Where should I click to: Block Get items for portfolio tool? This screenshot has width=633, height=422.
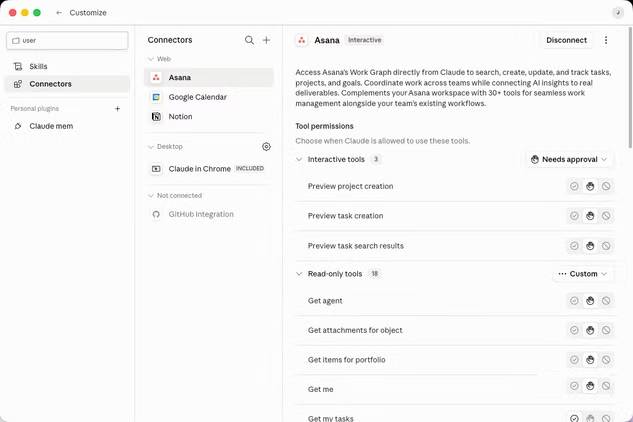[606, 359]
